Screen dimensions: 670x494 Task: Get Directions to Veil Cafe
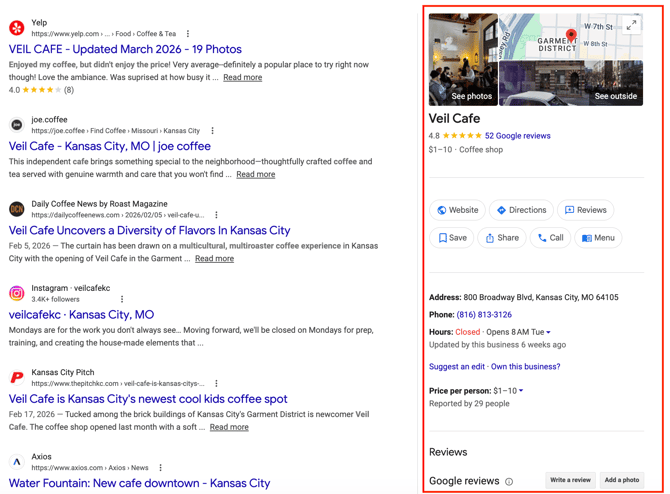(x=521, y=210)
